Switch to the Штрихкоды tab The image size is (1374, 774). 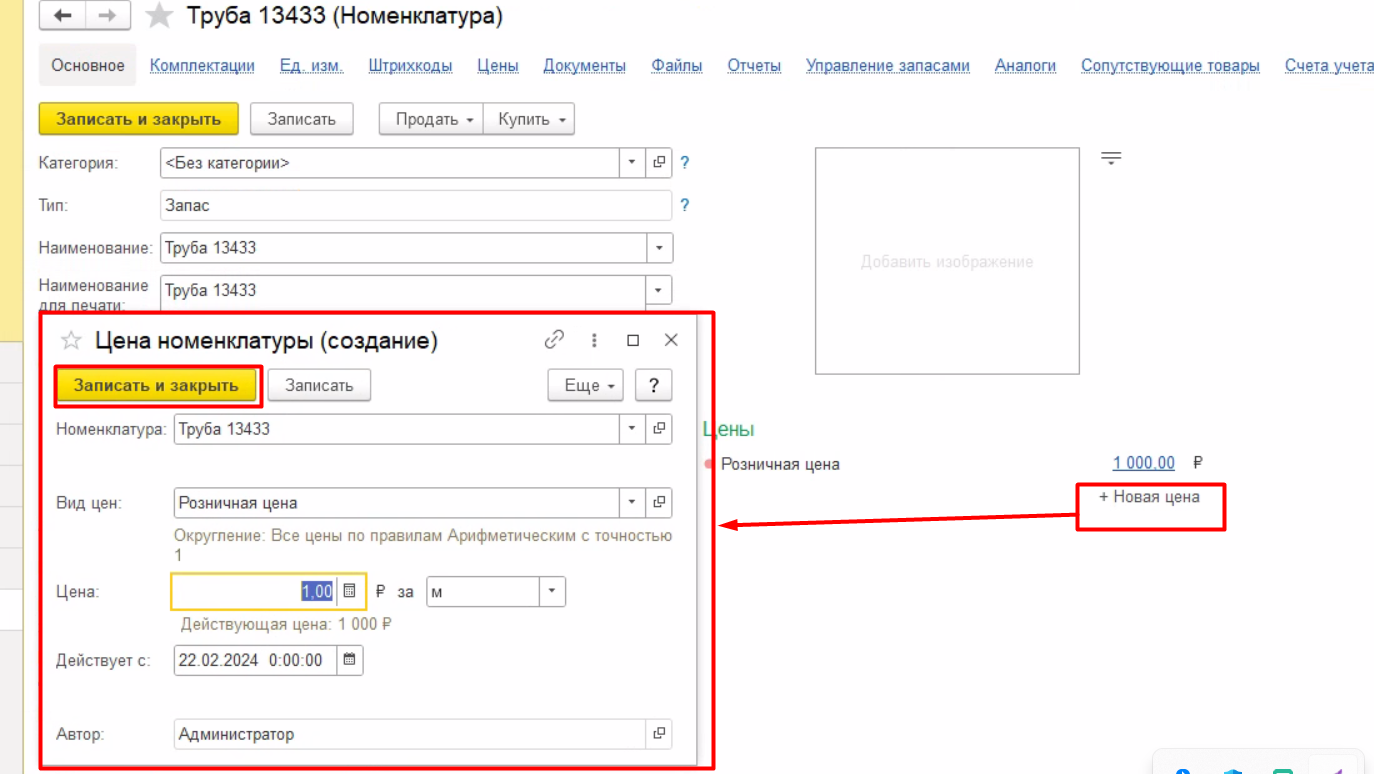point(410,66)
